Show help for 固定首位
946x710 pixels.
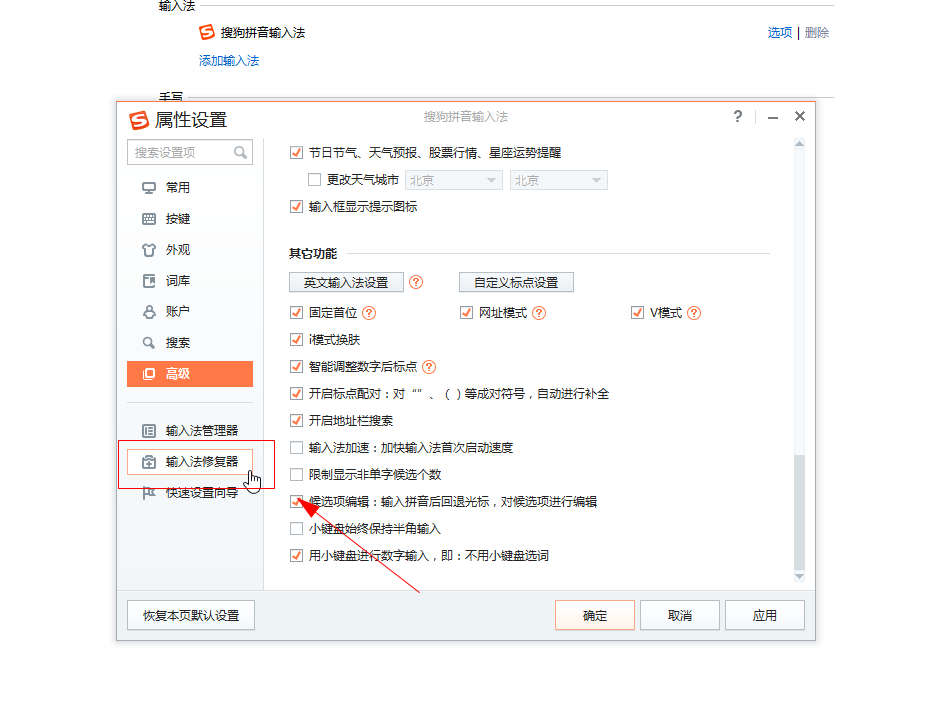pos(369,313)
